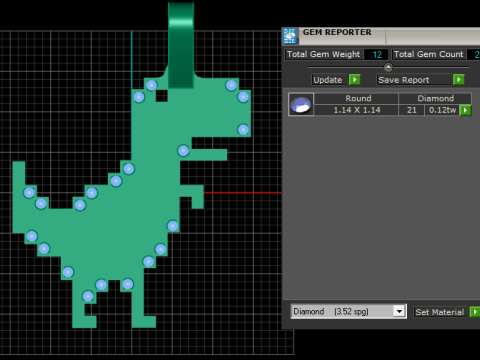Select the gem at the dinosaur's arm
This screenshot has height=360, width=480.
183,151
